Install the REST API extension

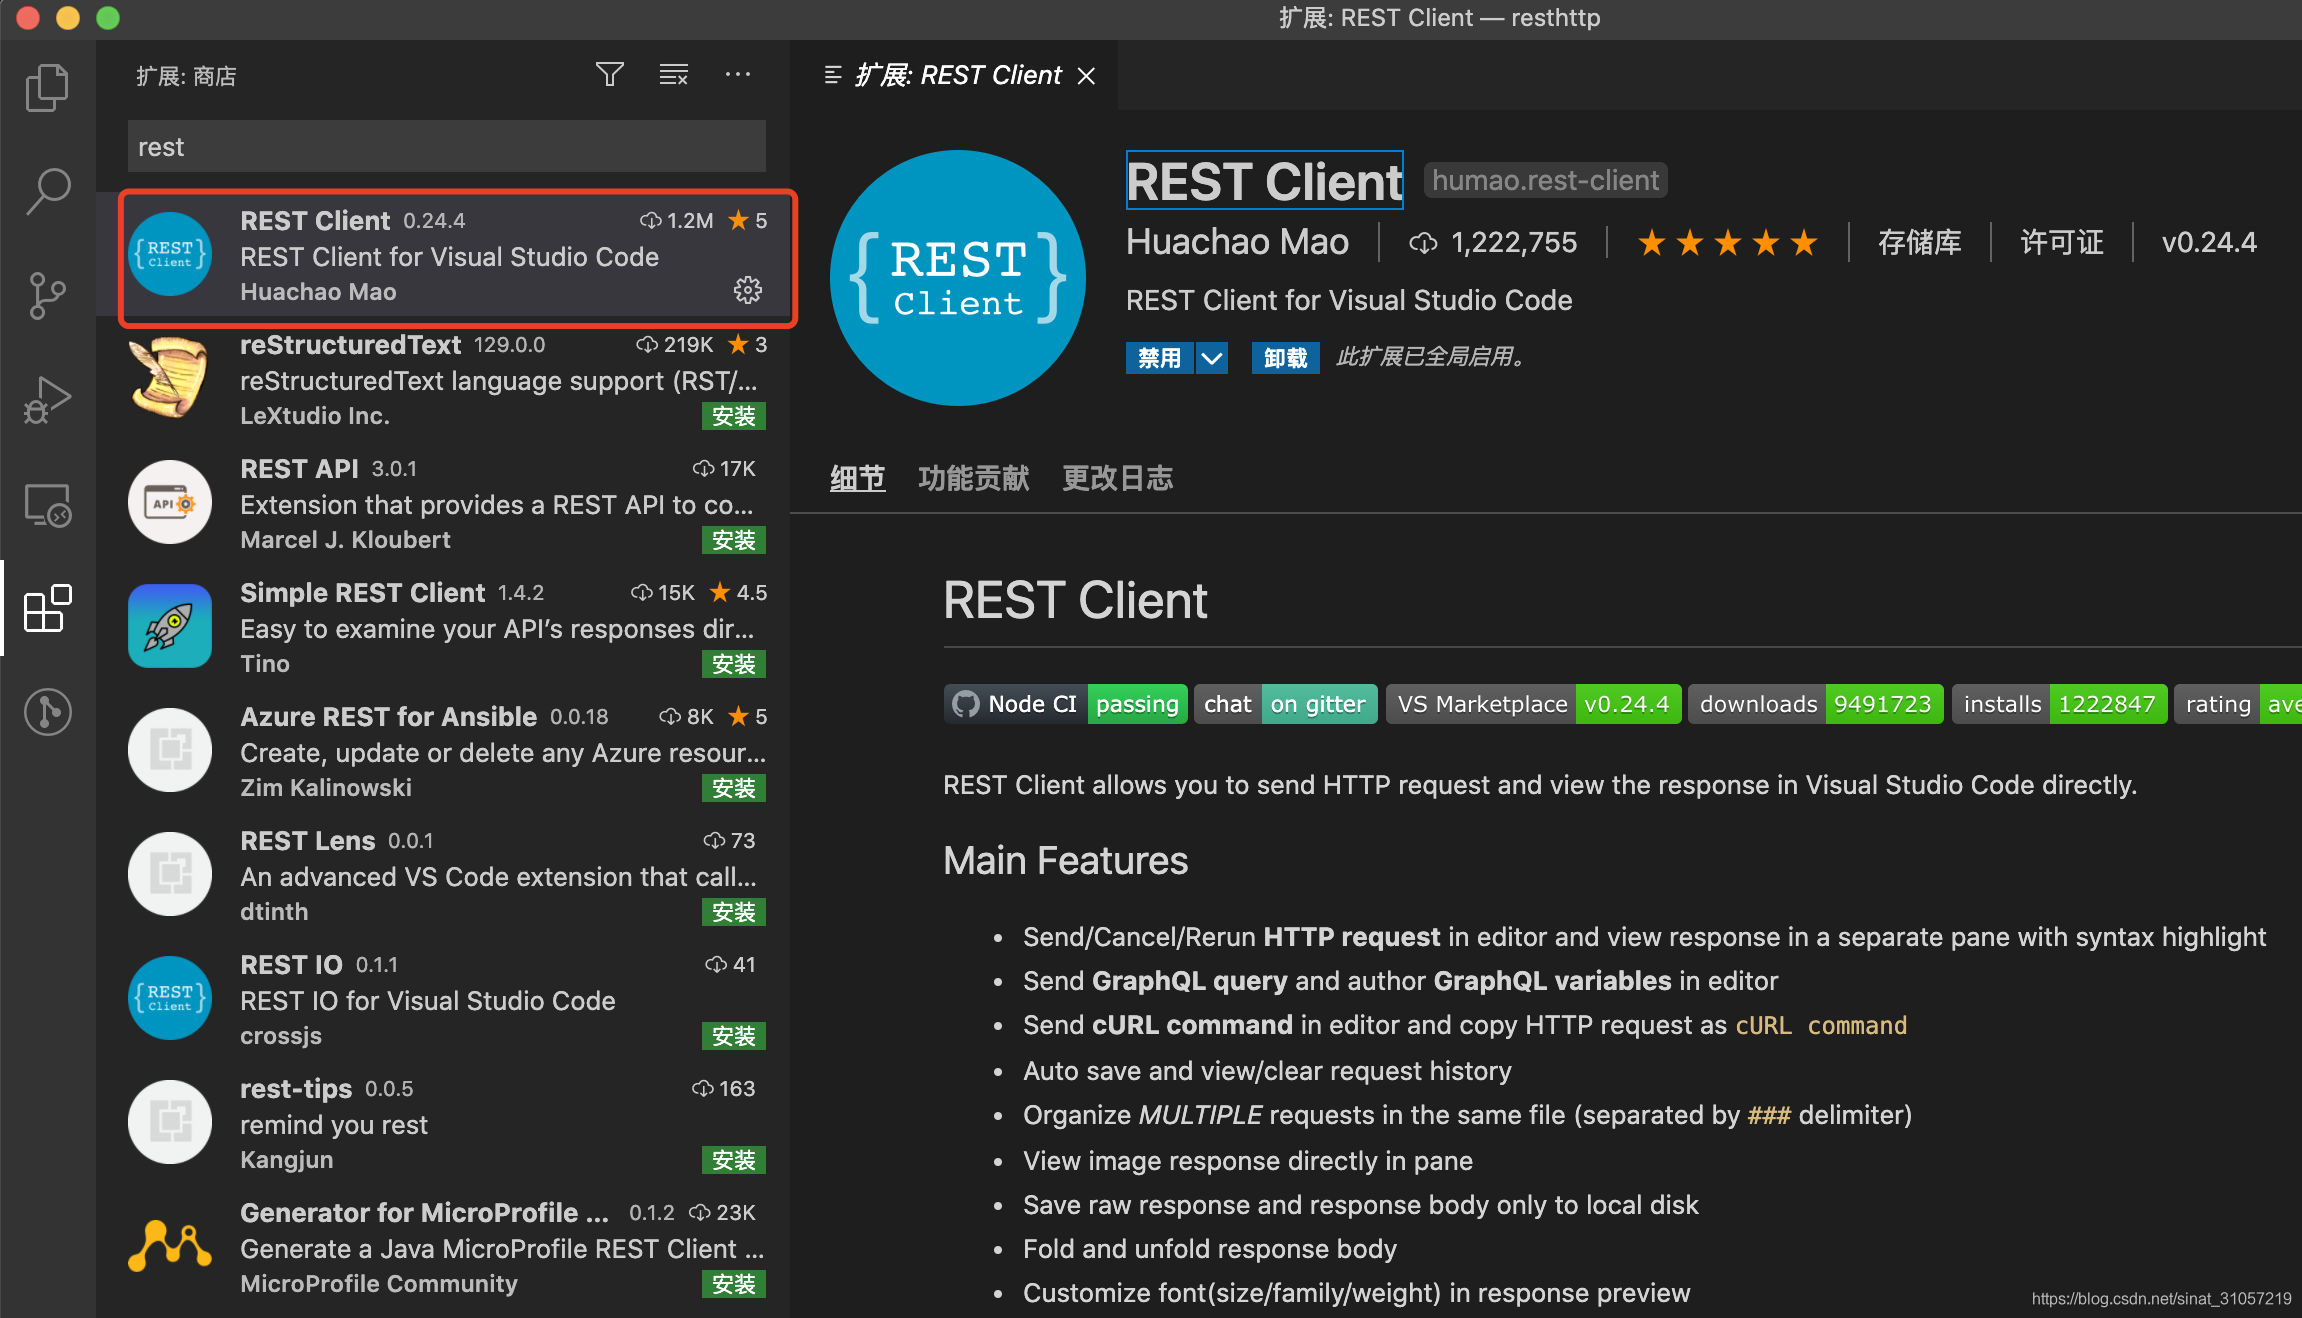734,540
